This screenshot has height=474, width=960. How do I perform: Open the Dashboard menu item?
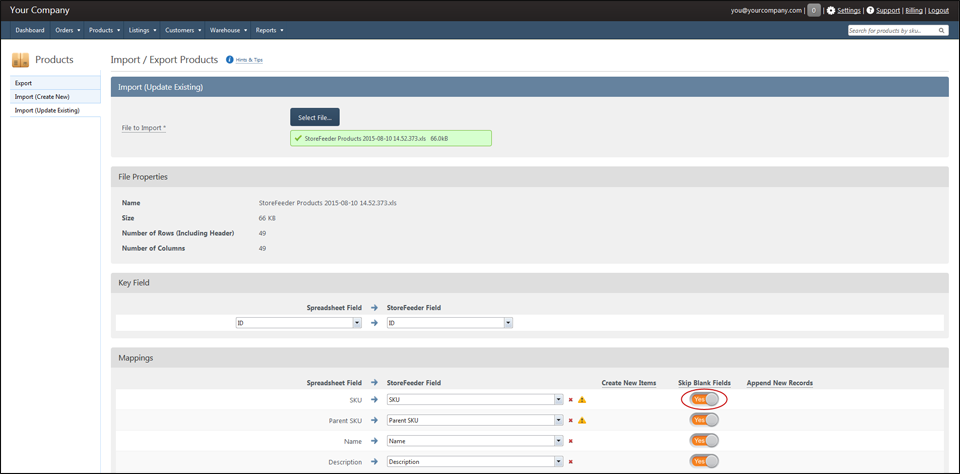pyautogui.click(x=30, y=30)
